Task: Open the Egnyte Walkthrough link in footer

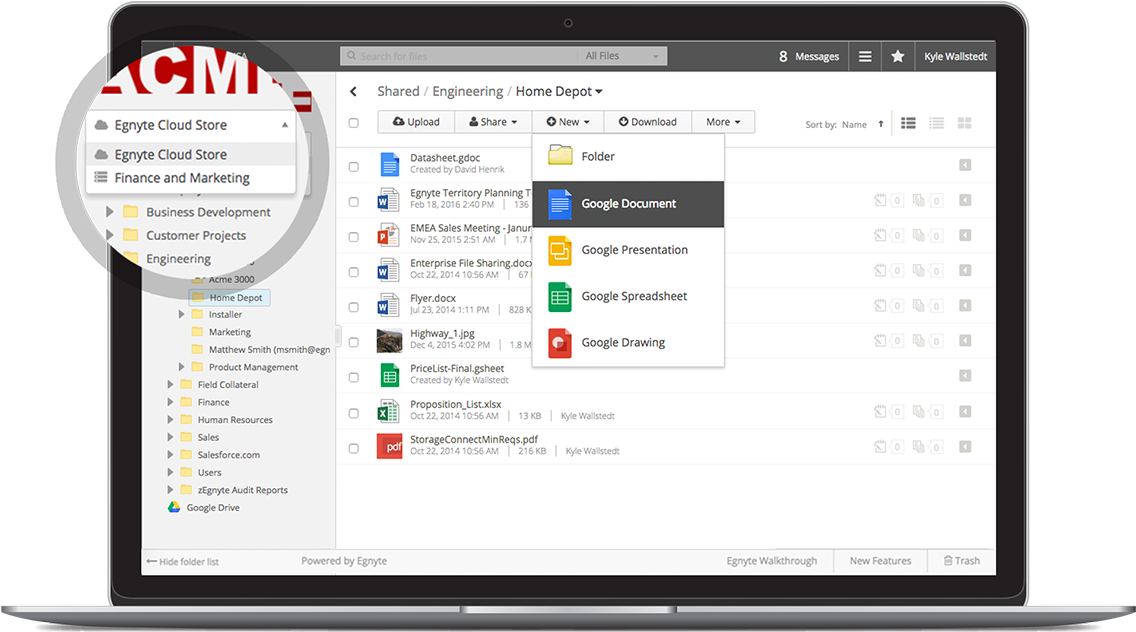Action: pyautogui.click(x=771, y=561)
